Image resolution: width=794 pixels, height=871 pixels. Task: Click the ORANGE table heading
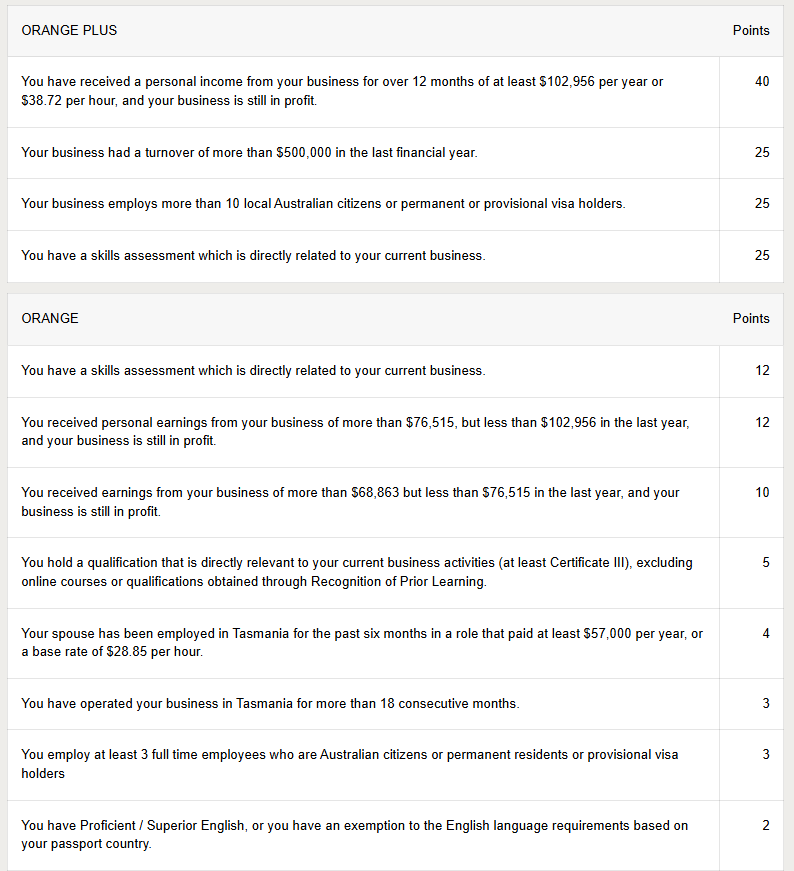pos(50,319)
